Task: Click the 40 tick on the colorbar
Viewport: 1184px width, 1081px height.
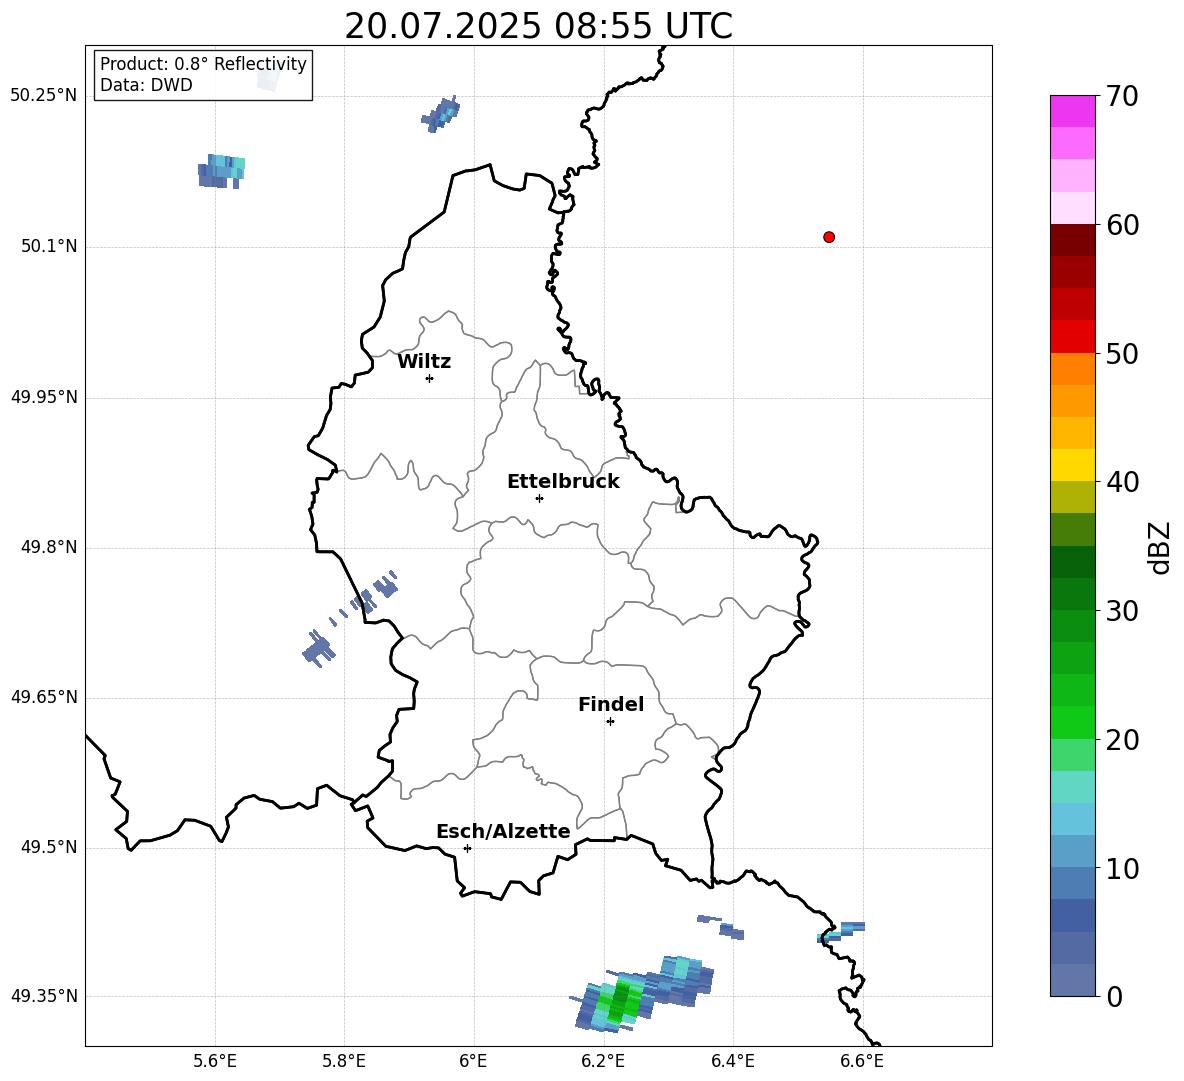Action: tap(1122, 482)
